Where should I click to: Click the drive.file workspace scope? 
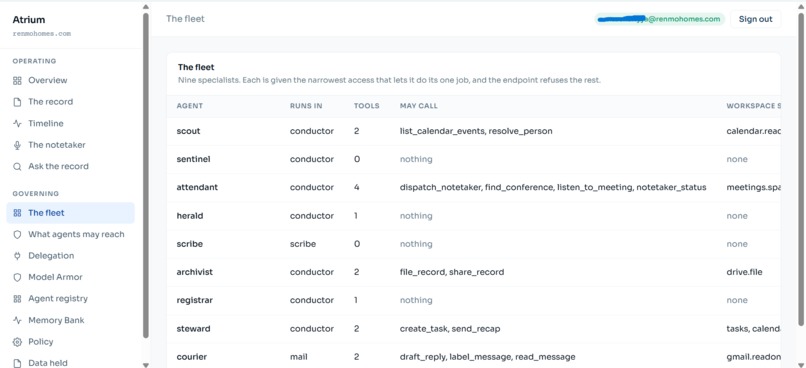744,272
